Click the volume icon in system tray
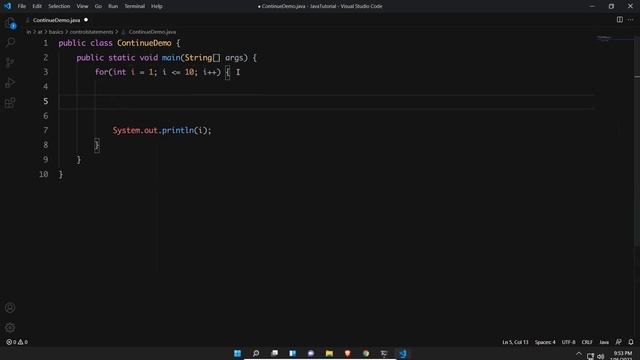 pos(600,356)
